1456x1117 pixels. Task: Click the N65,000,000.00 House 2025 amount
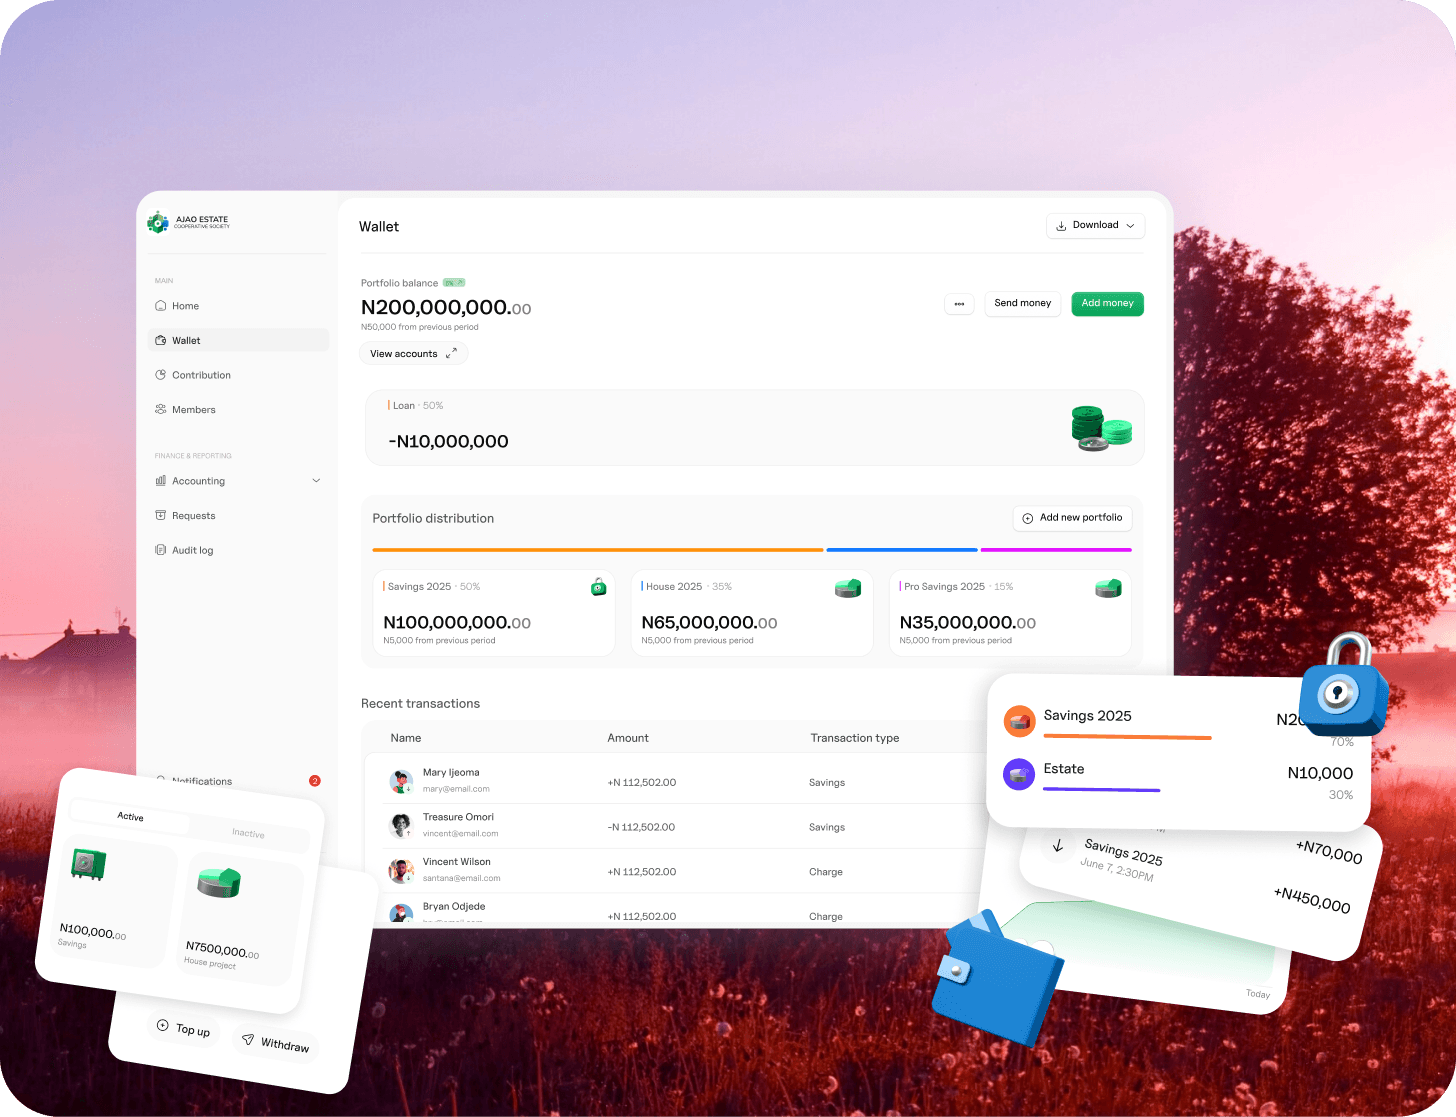[709, 623]
